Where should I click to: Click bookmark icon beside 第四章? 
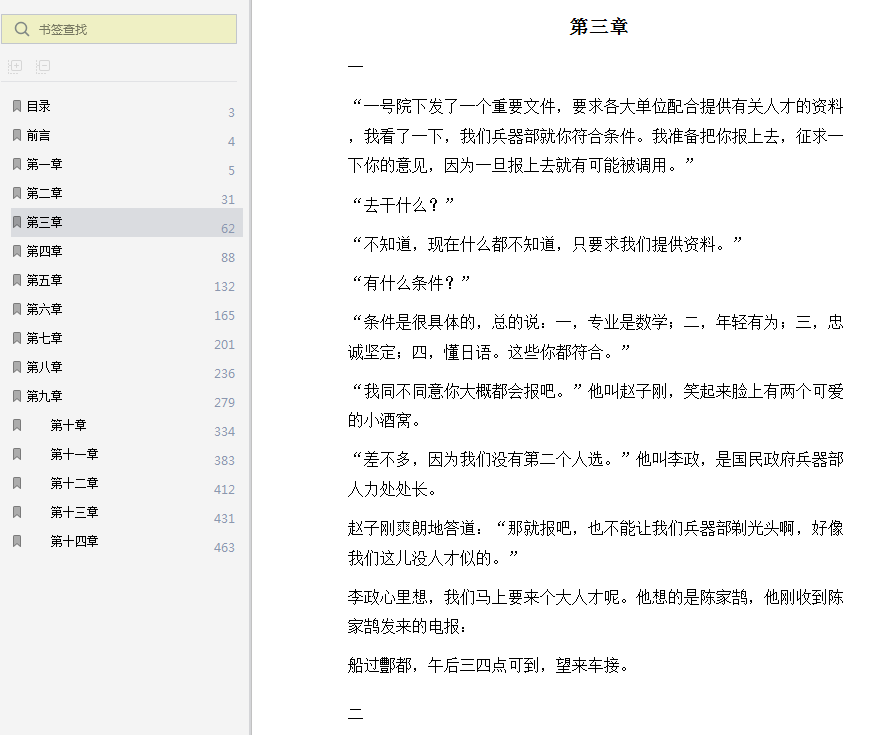coord(17,251)
